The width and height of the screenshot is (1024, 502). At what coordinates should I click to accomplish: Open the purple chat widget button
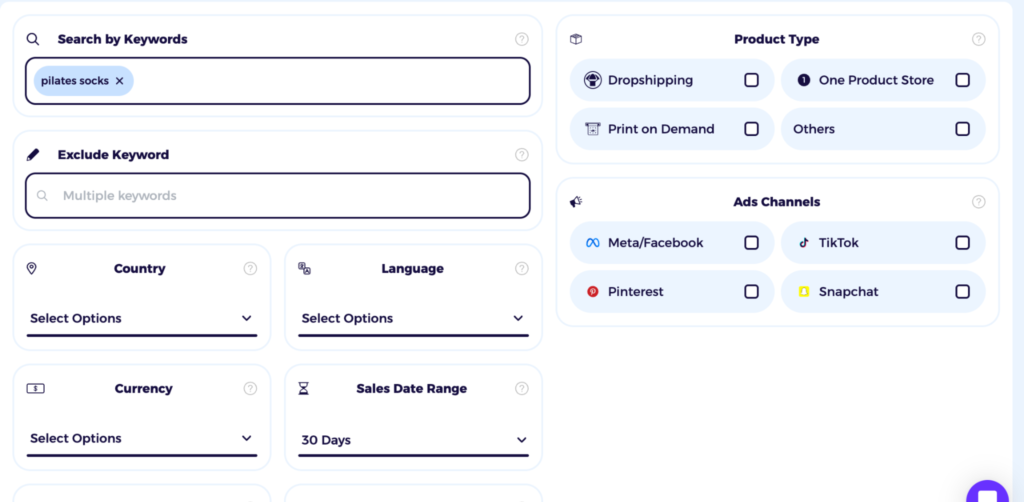(x=987, y=491)
